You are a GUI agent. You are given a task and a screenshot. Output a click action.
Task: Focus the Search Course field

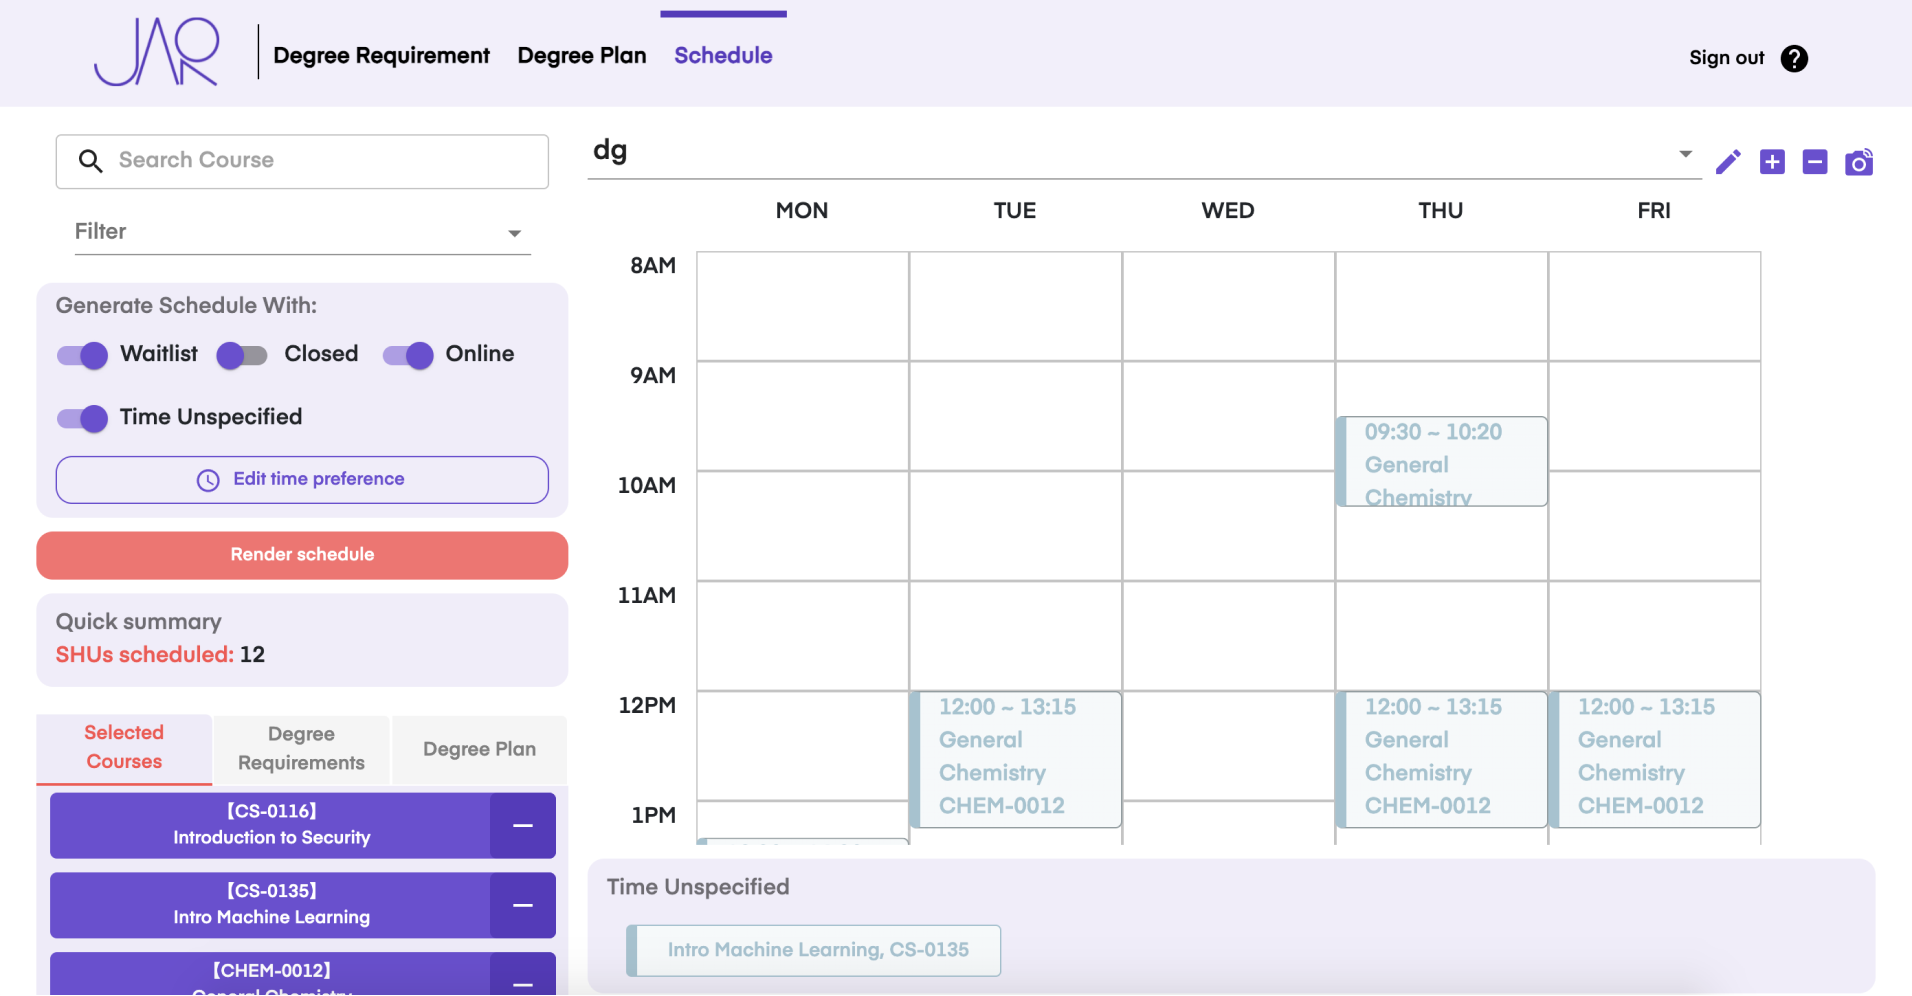click(320, 161)
